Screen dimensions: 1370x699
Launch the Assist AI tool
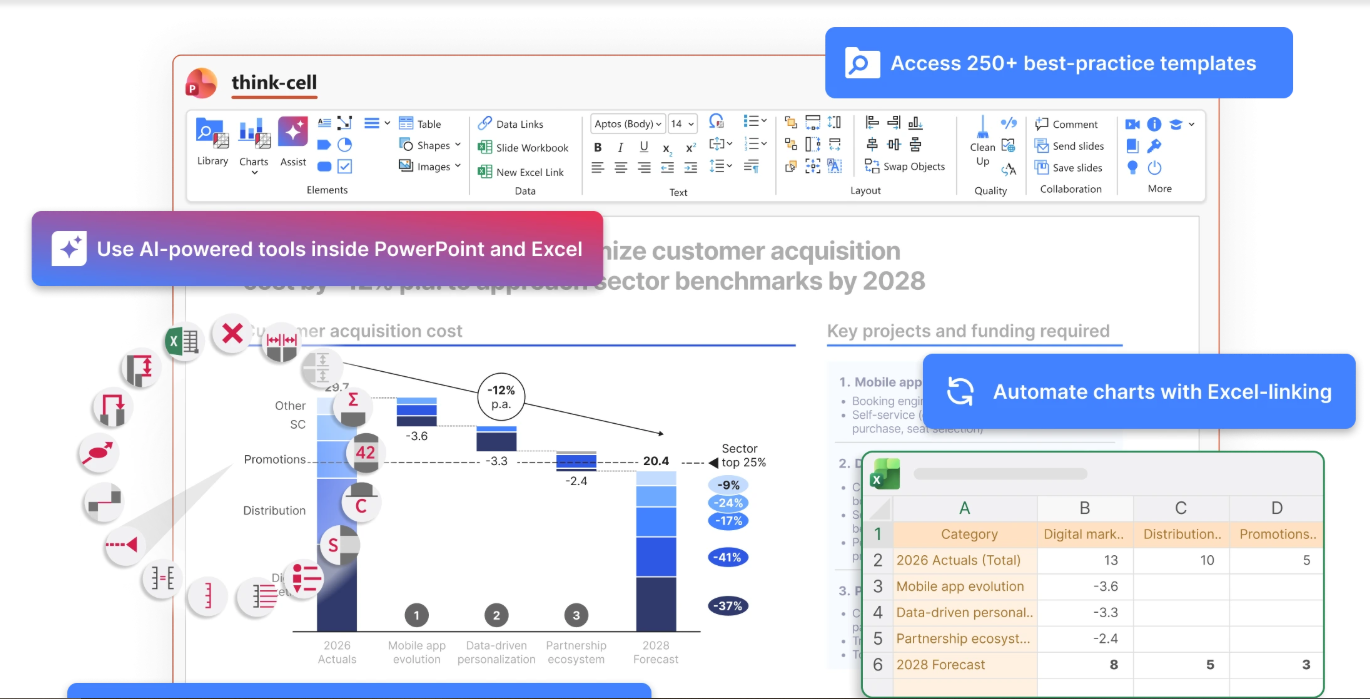(x=293, y=141)
